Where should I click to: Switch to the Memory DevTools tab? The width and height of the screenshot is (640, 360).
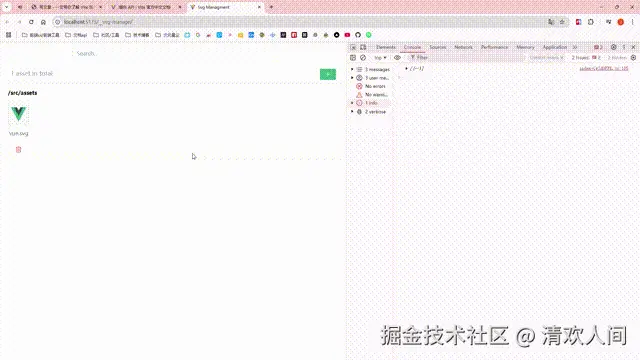[525, 47]
